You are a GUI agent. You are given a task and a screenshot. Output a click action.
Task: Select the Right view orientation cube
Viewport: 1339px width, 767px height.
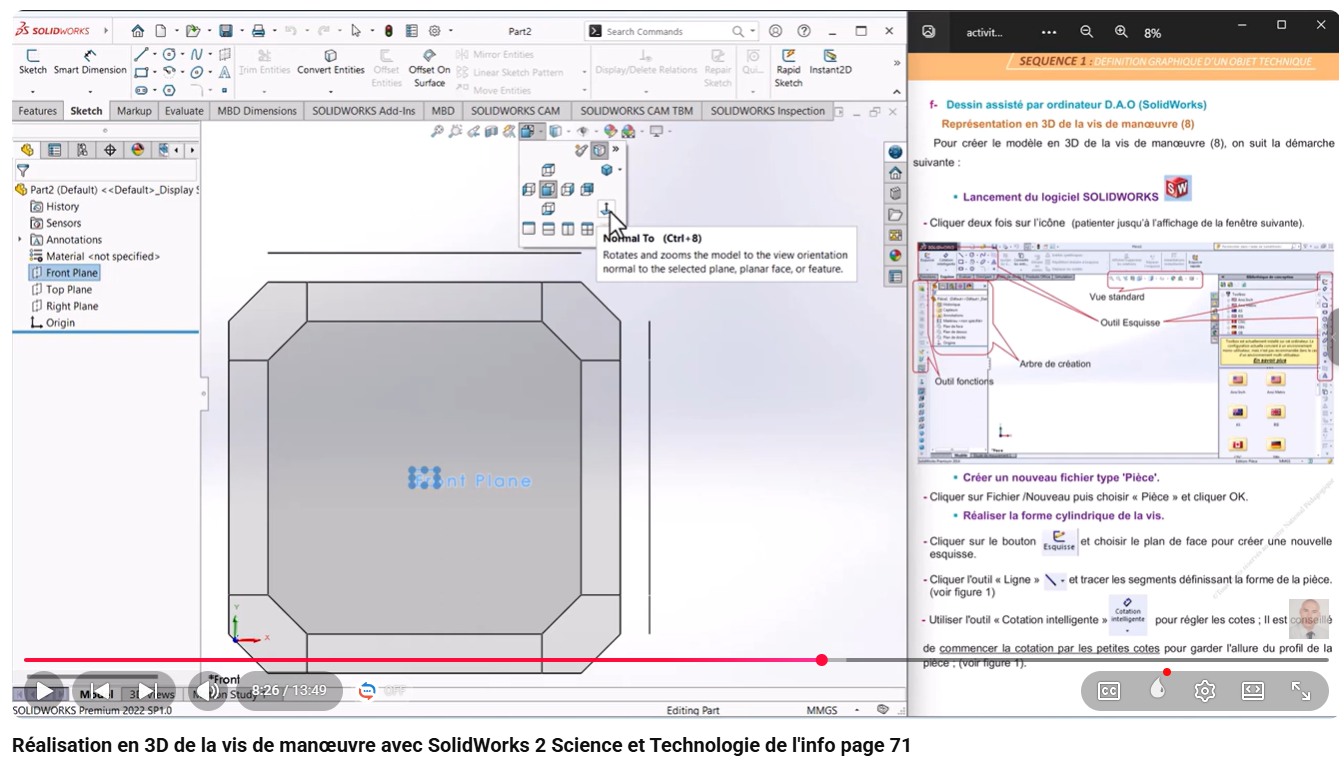[568, 189]
